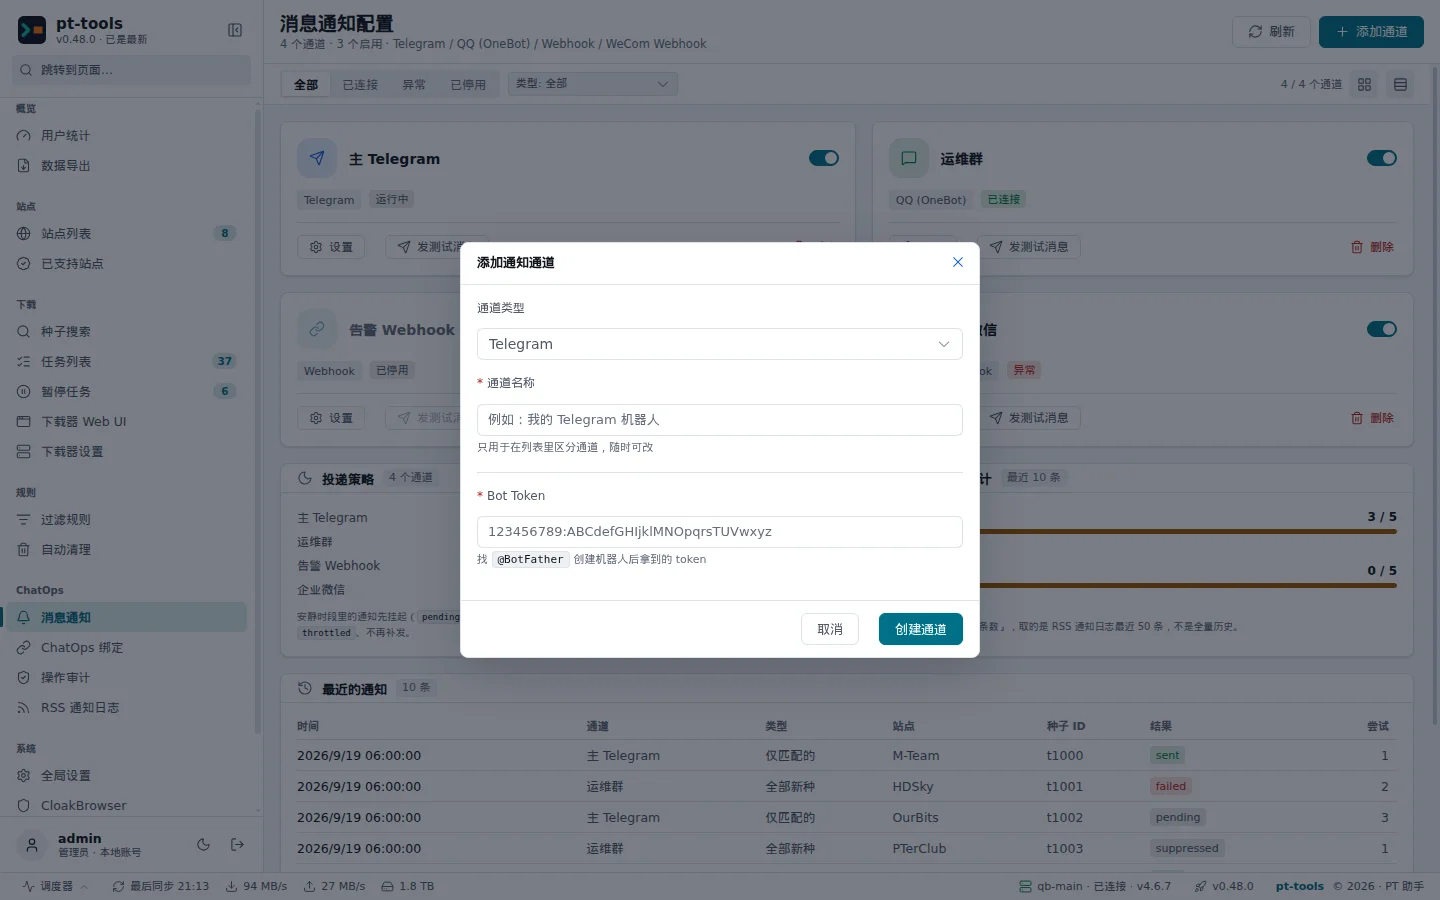
Task: Click the 刷新 button
Action: click(x=1271, y=32)
